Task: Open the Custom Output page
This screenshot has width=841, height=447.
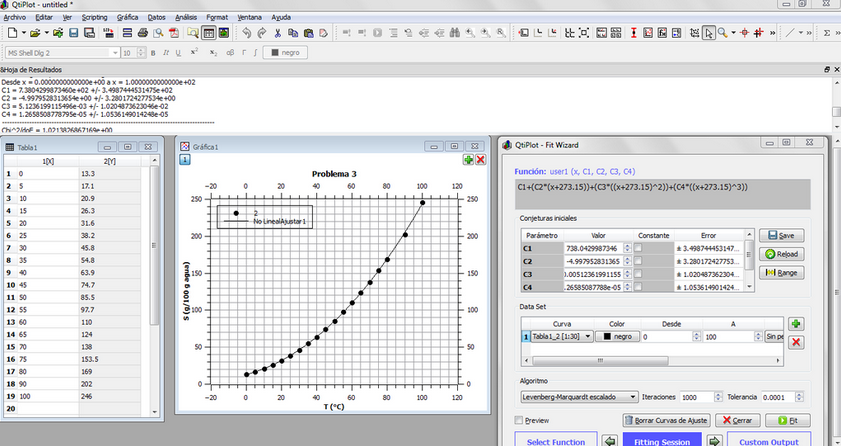Action: point(769,440)
